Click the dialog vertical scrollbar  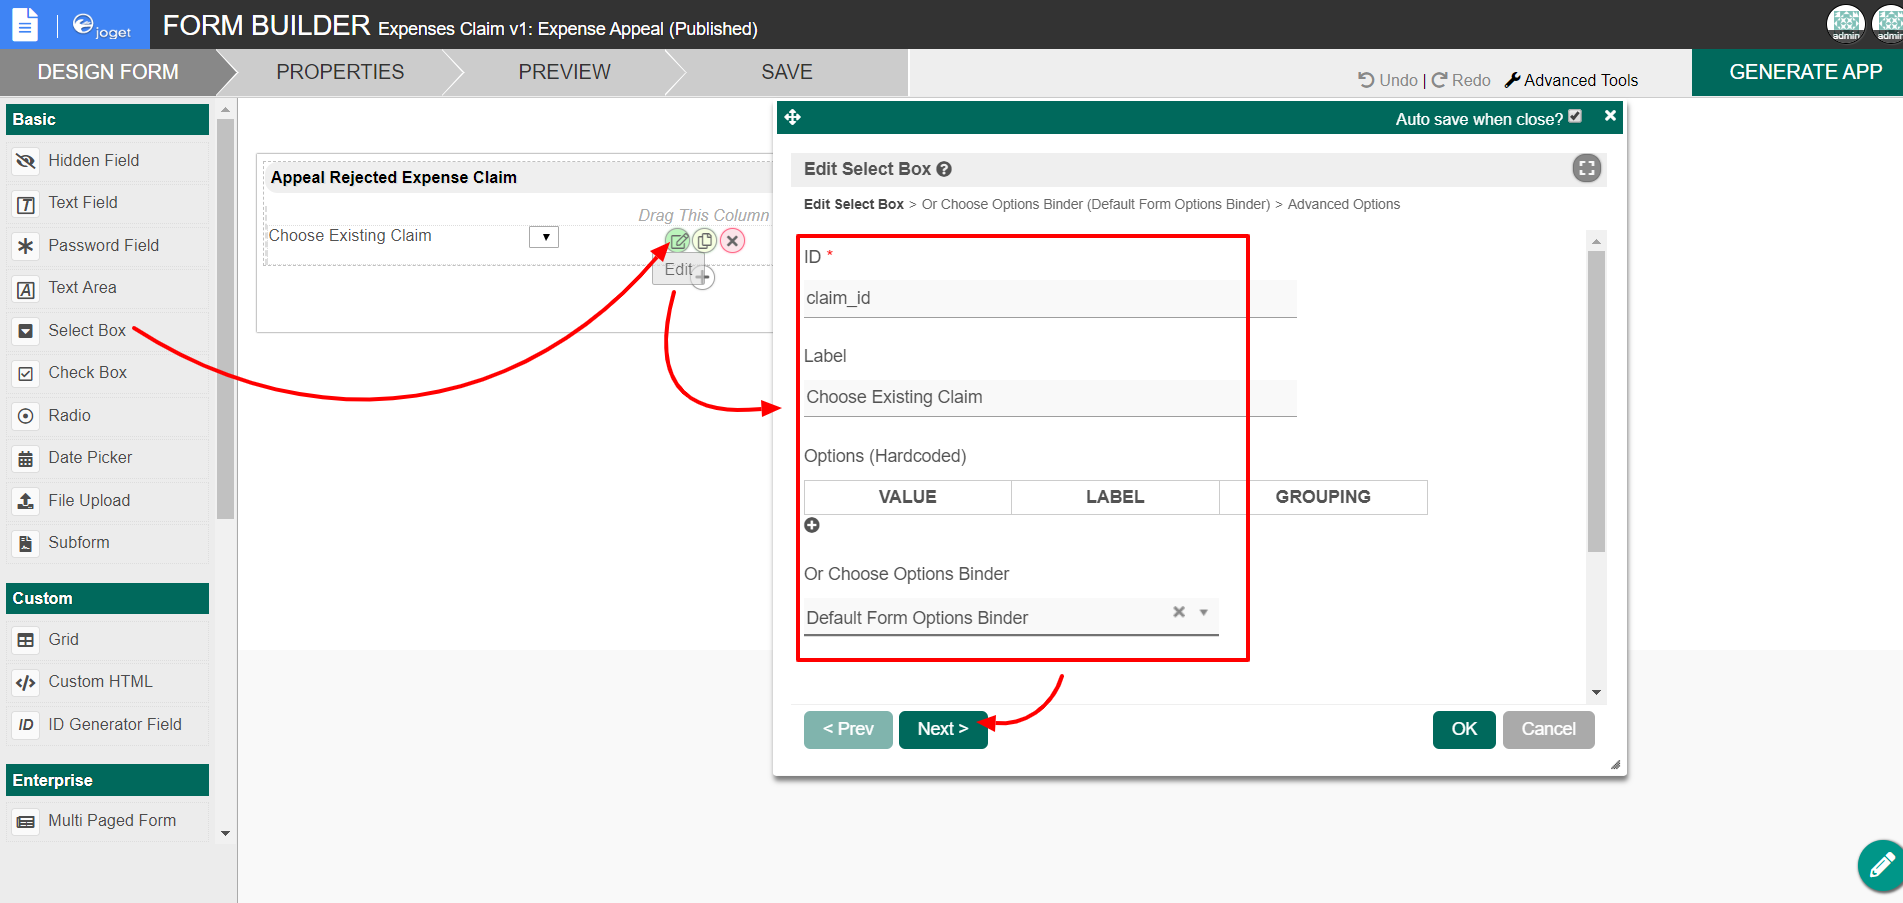coord(1596,400)
